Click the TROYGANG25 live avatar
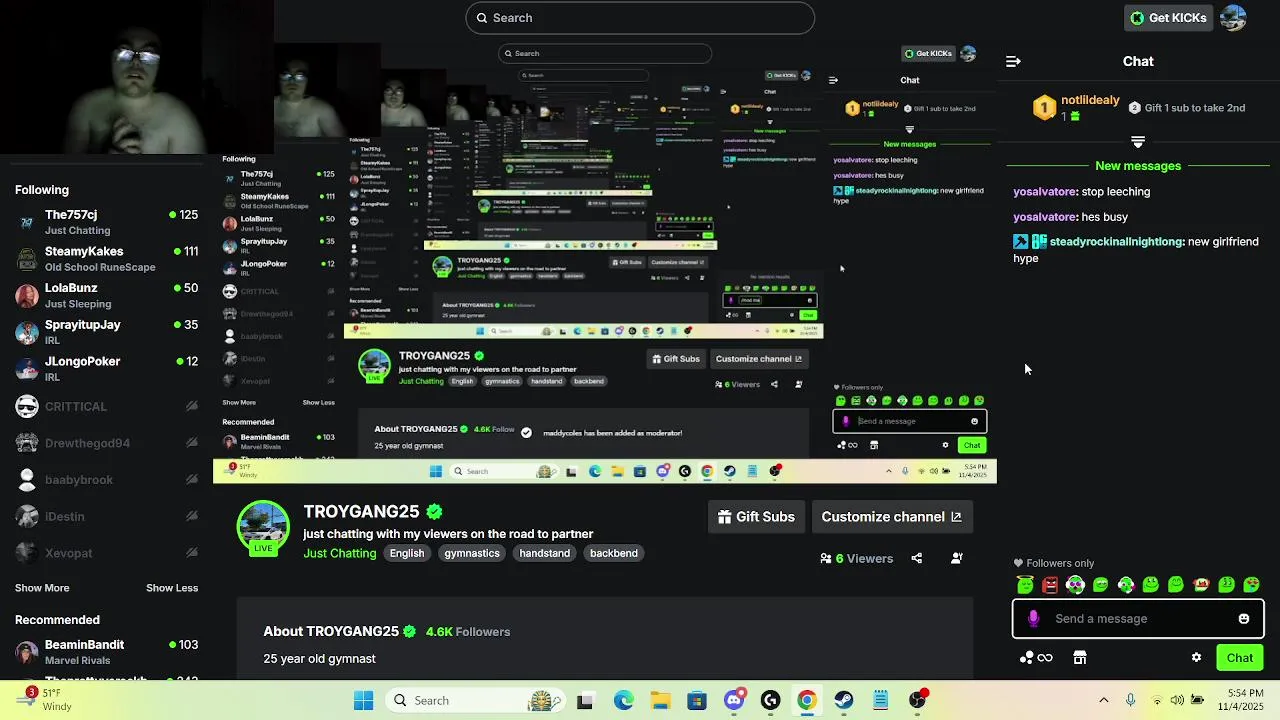1280x720 pixels. pyautogui.click(x=263, y=527)
